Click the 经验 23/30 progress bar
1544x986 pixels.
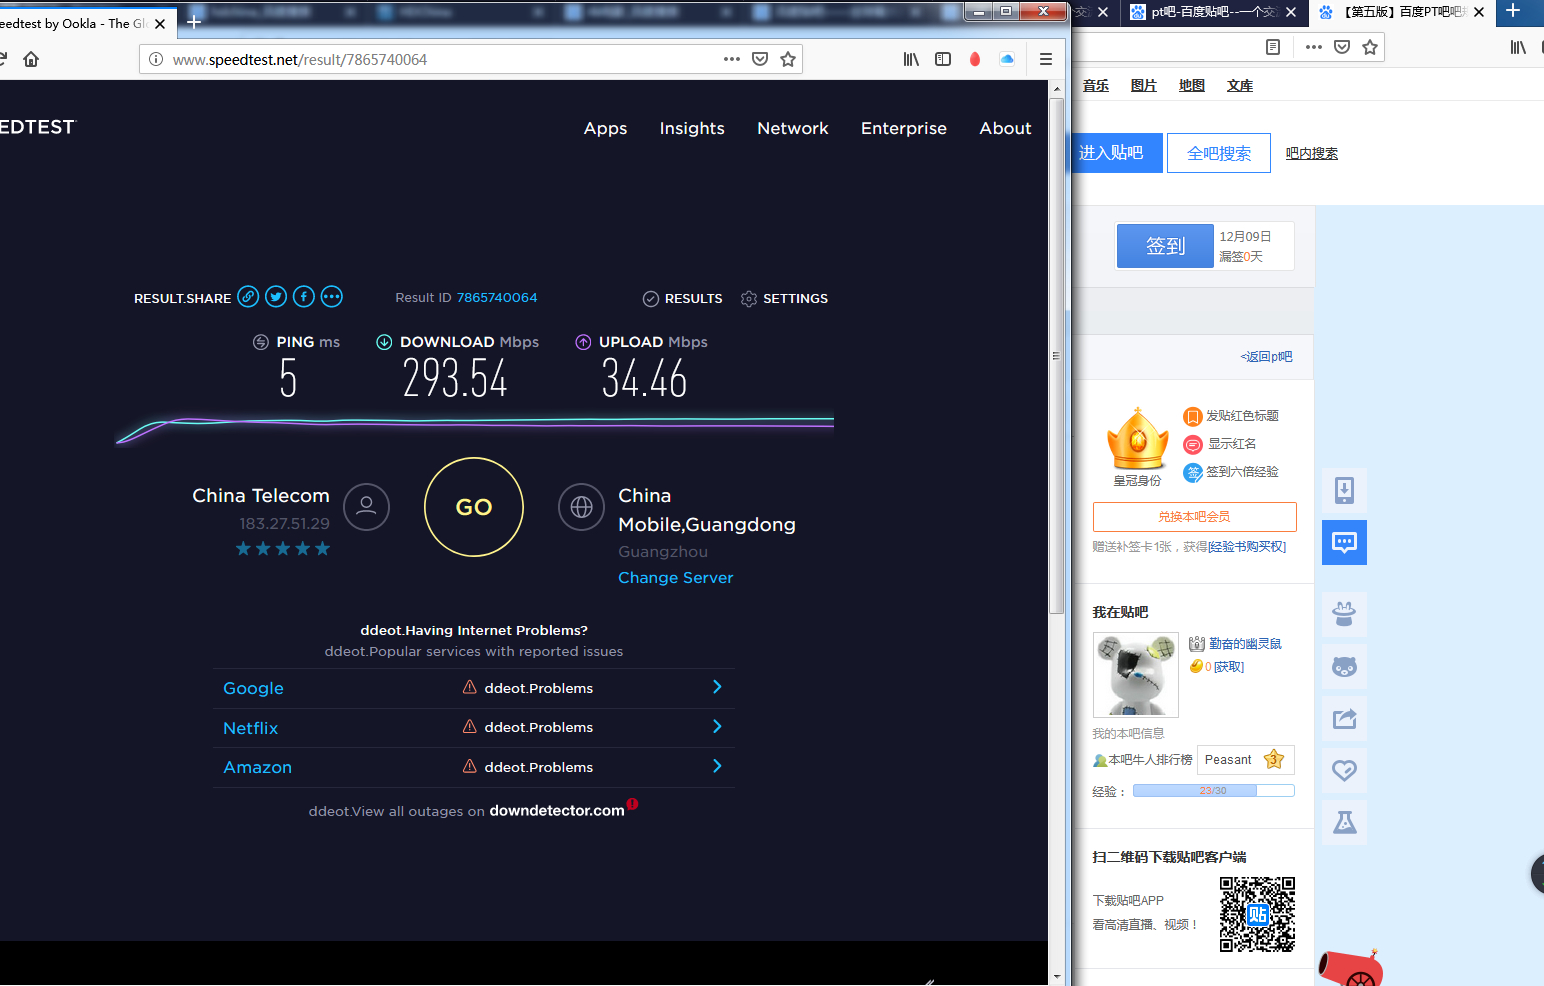1213,790
